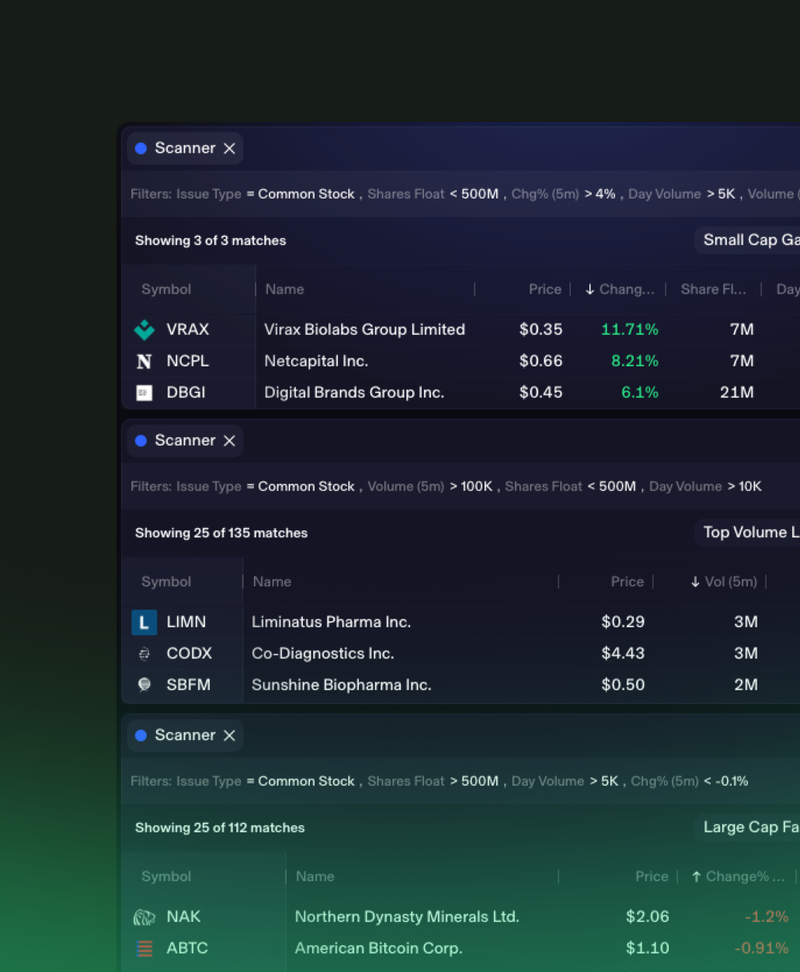Image resolution: width=800 pixels, height=972 pixels.
Task: Click Showing 25 of 135 matches text
Action: 221,533
